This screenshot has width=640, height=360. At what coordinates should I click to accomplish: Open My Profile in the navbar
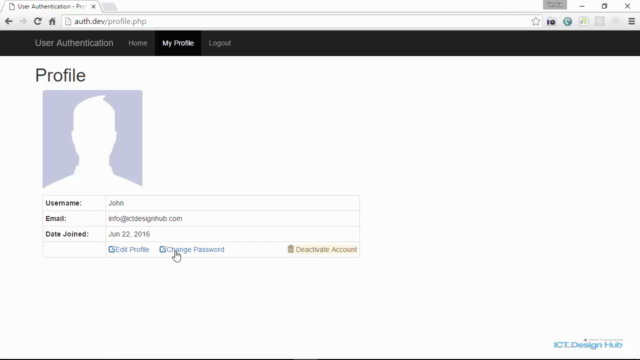point(178,43)
